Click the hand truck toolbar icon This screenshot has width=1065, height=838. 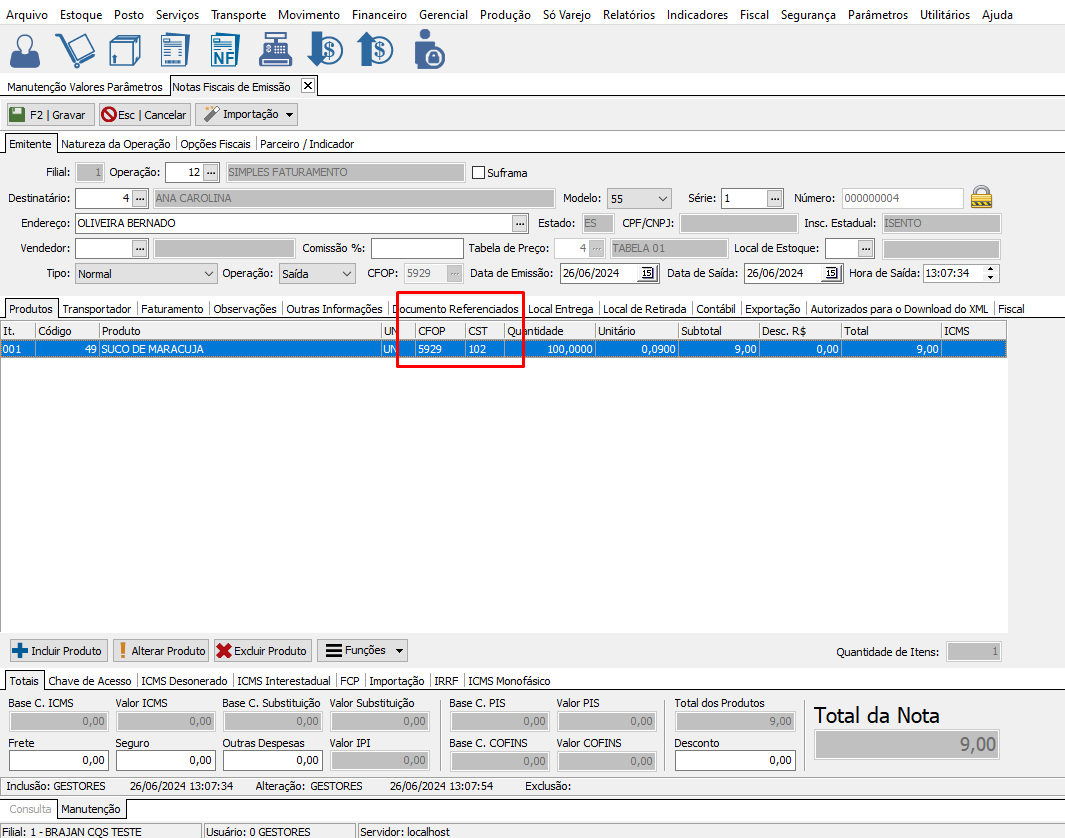point(75,50)
